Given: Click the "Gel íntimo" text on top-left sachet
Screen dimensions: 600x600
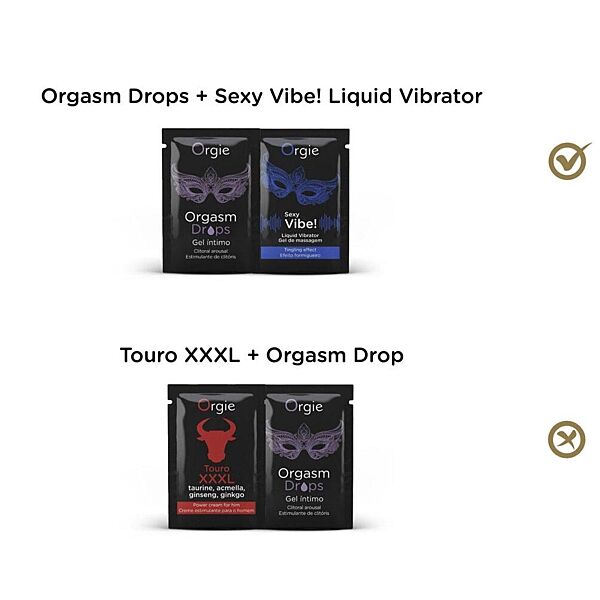Looking at the screenshot, I should point(211,242).
